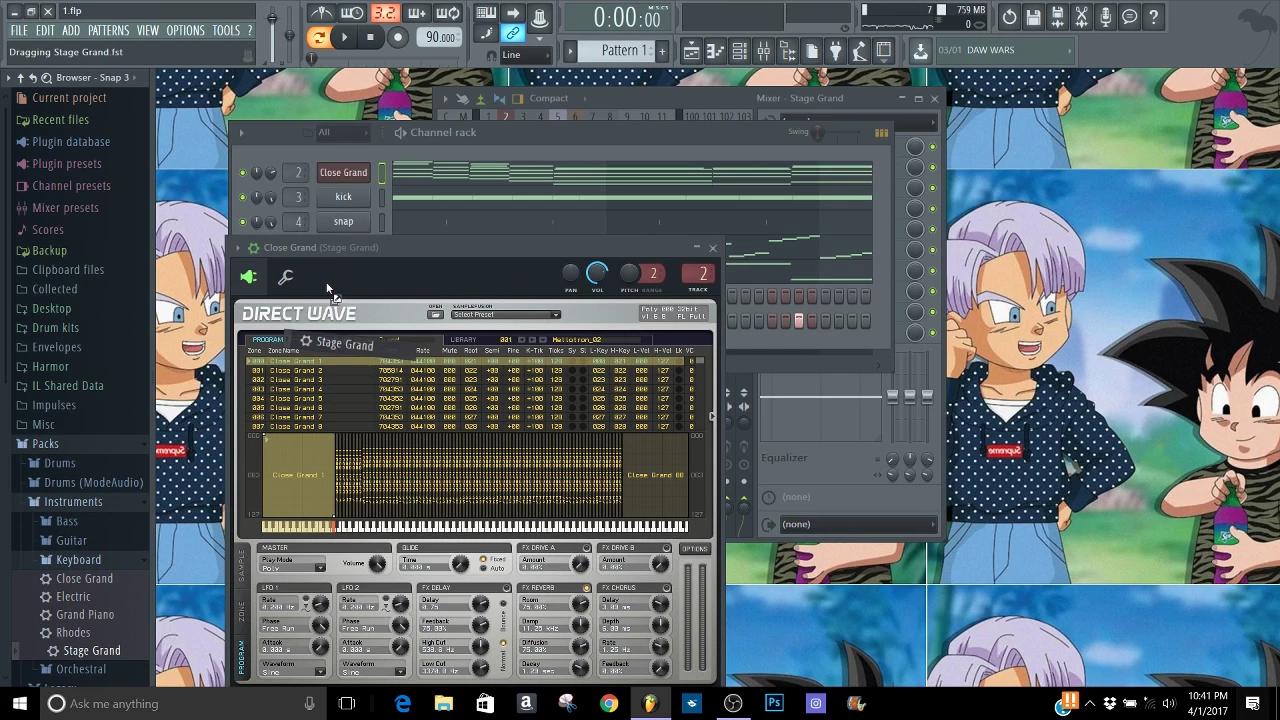Toggle mute LED on kick channel
The width and height of the screenshot is (1280, 720).
tap(242, 197)
